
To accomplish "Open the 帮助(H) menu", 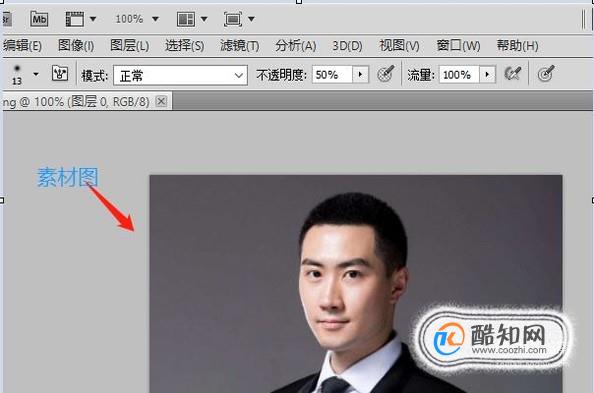I will coord(517,46).
